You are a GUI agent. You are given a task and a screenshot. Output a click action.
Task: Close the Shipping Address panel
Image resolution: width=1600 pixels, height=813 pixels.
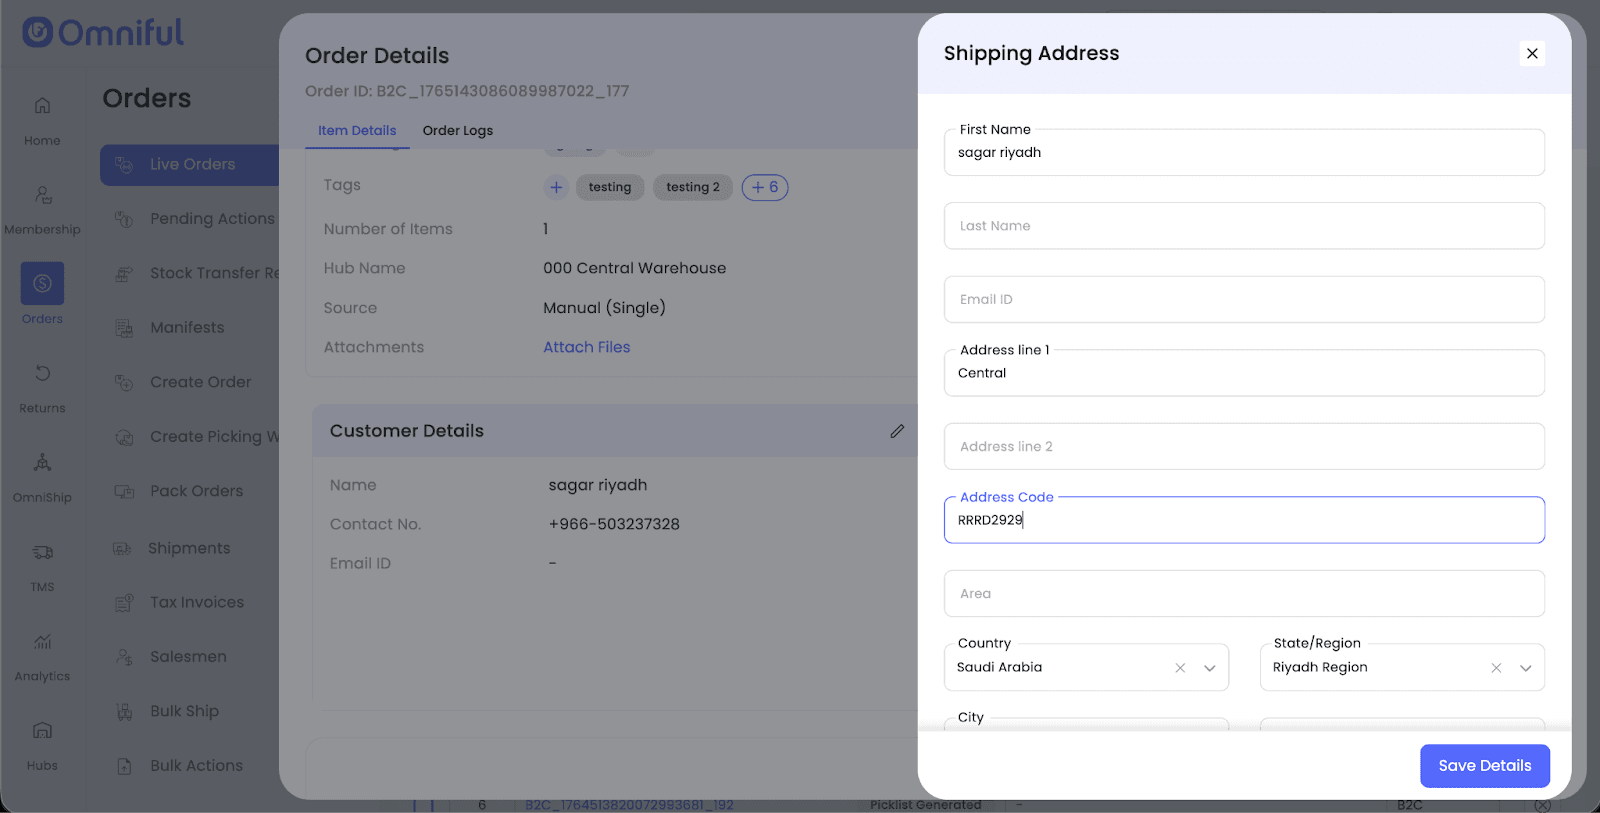point(1532,54)
